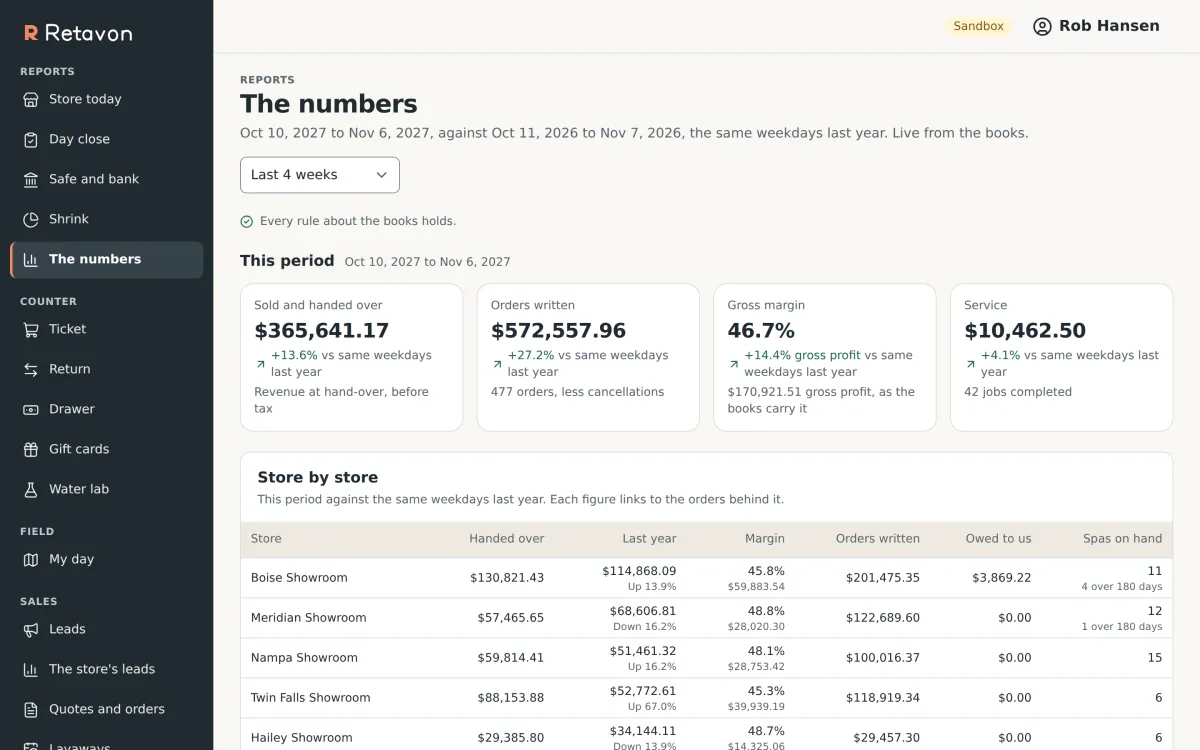Open the Last 4 weeks period dropdown
This screenshot has height=750, width=1200.
(x=320, y=175)
